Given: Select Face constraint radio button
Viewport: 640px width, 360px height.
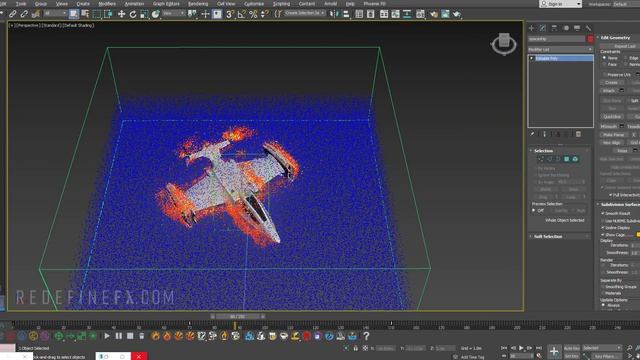Looking at the screenshot, I should [604, 64].
